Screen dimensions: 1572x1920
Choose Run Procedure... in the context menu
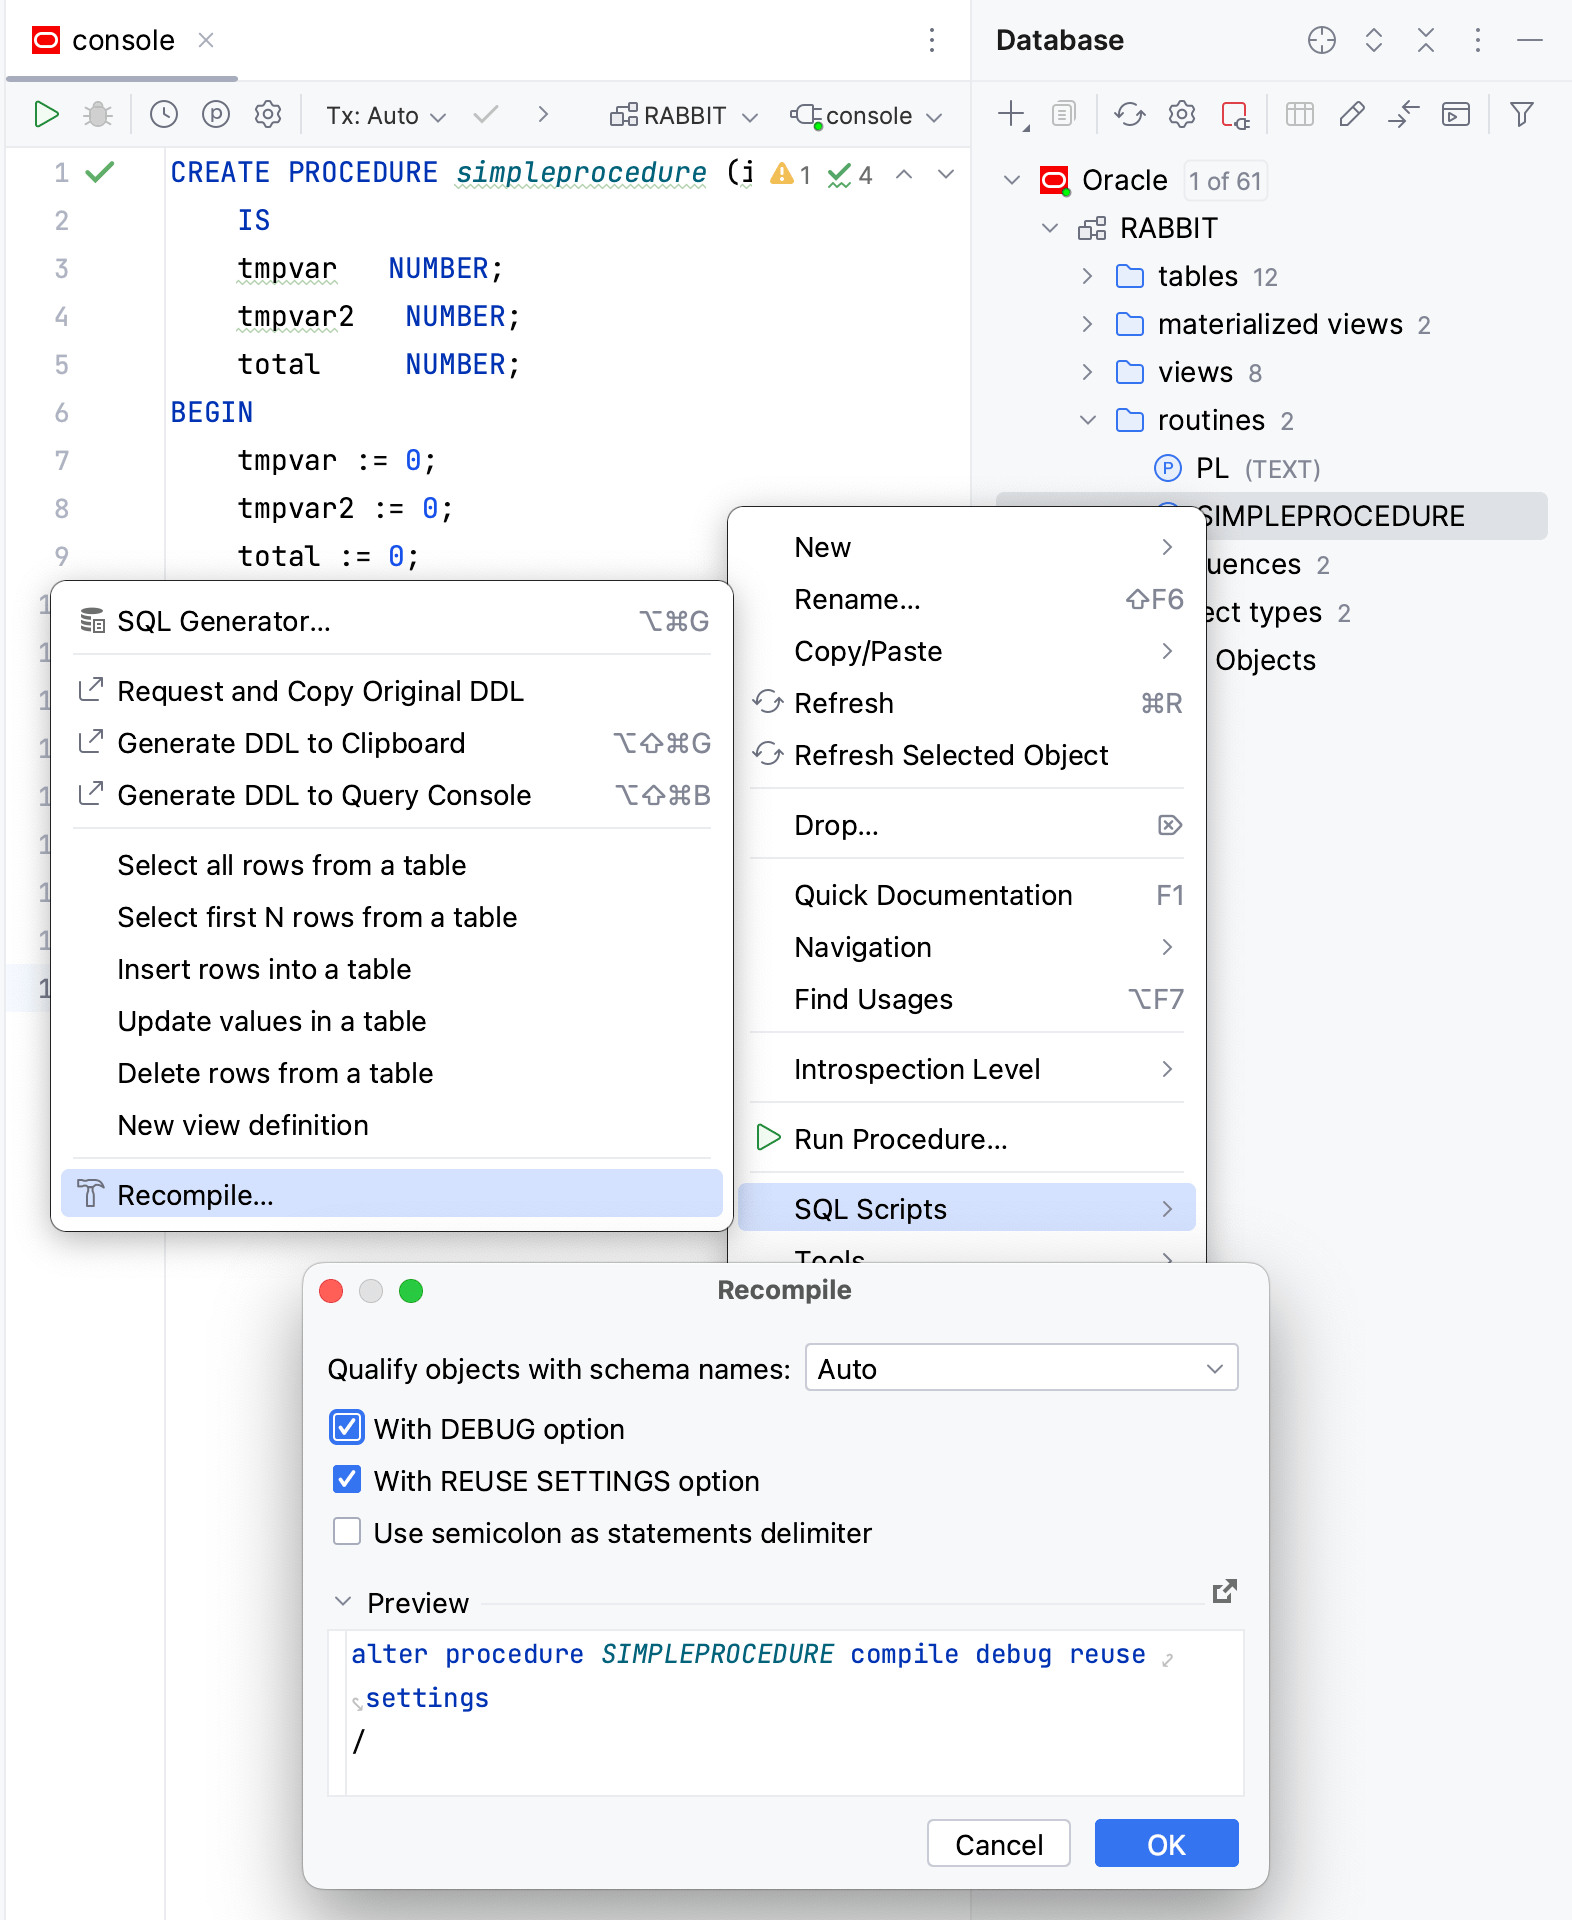click(900, 1139)
